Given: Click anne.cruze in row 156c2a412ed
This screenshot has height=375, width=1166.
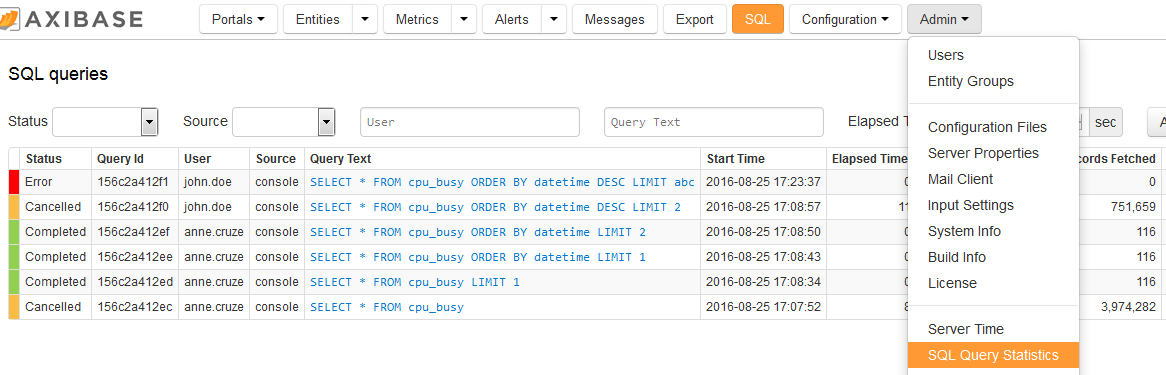Looking at the screenshot, I should pyautogui.click(x=213, y=282).
